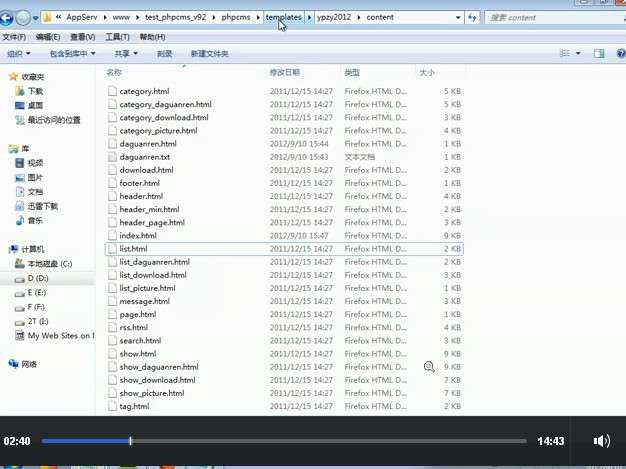The width and height of the screenshot is (626, 469).
Task: Click the 网络 icon in sidebar
Action: [29, 364]
